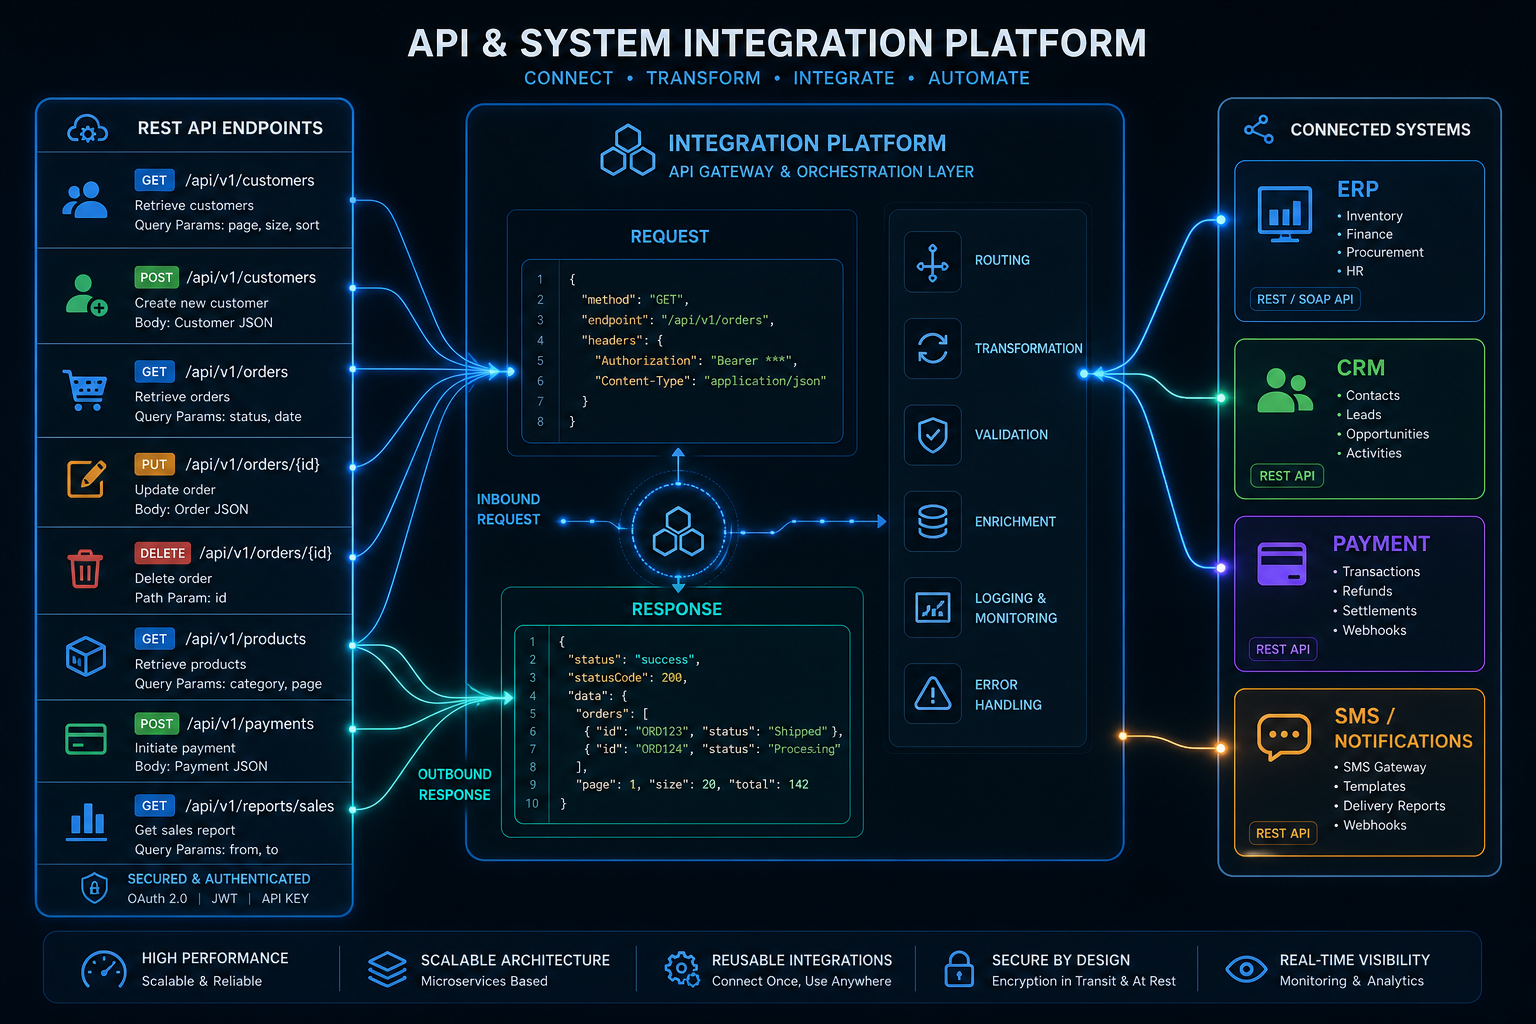Click the red trash icon for DELETE order

pyautogui.click(x=85, y=568)
